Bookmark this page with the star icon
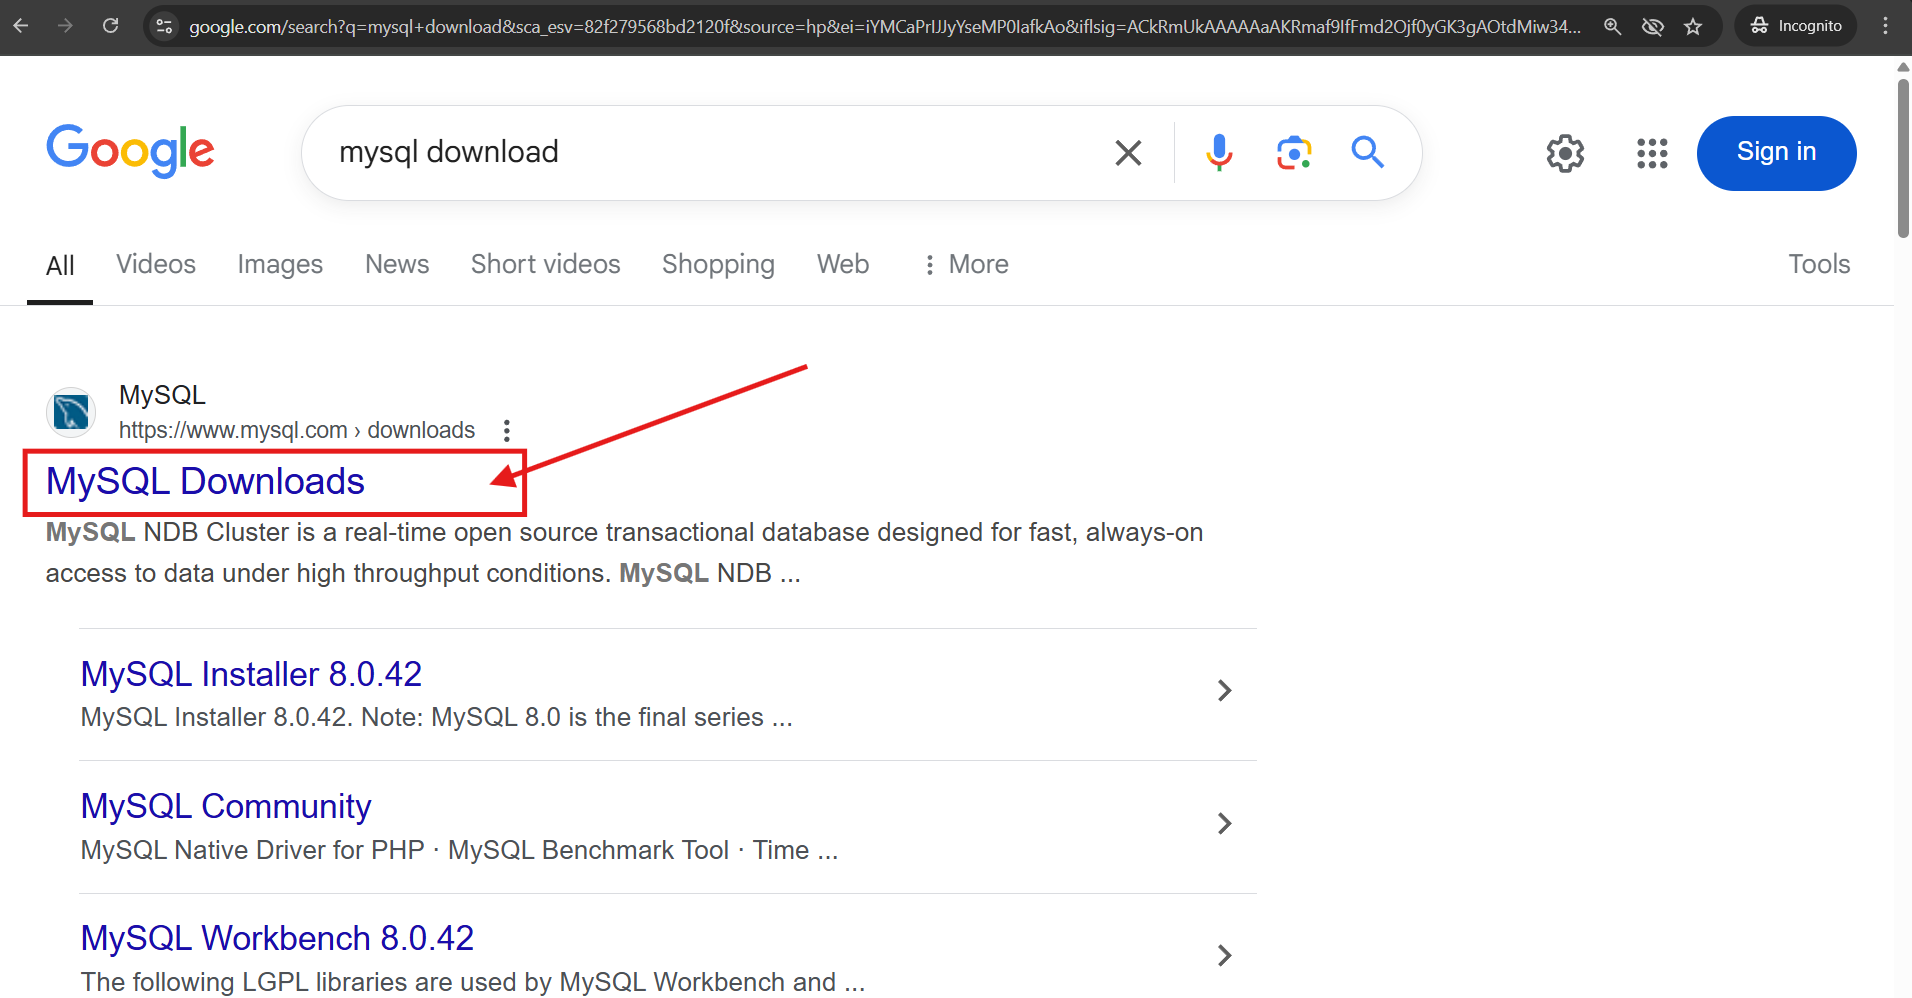 click(1693, 27)
